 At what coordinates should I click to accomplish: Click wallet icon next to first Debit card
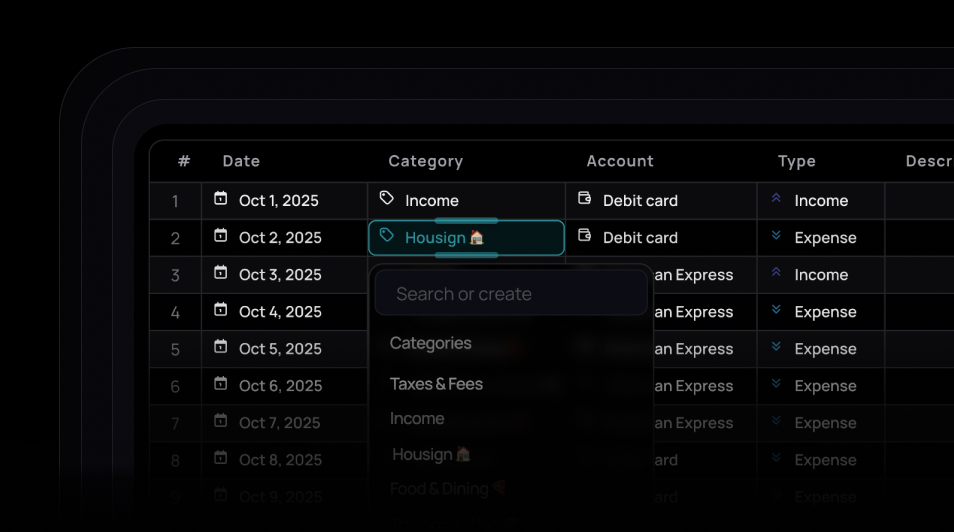coord(585,199)
